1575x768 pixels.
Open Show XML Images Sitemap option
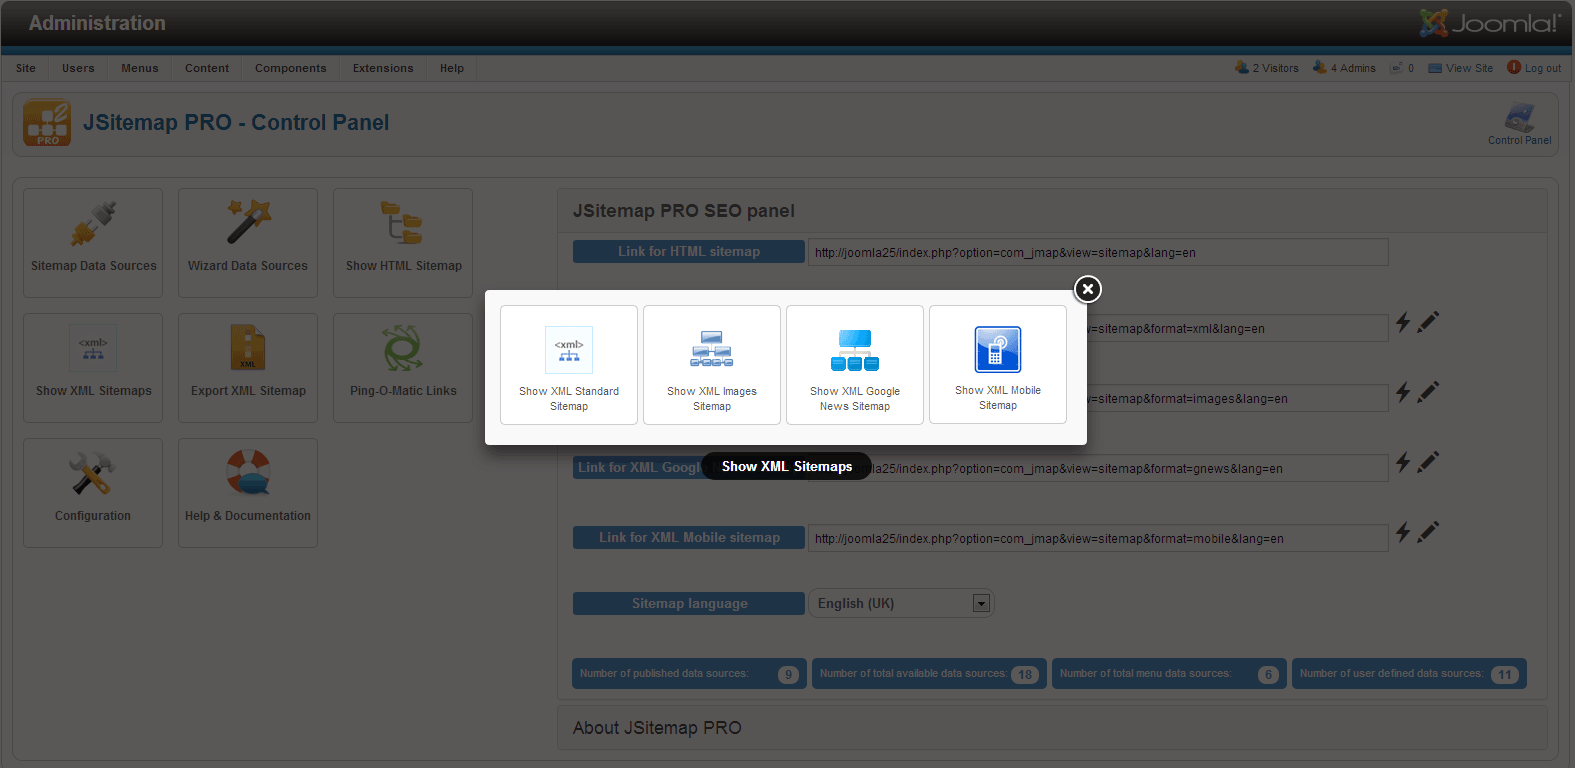coord(712,365)
